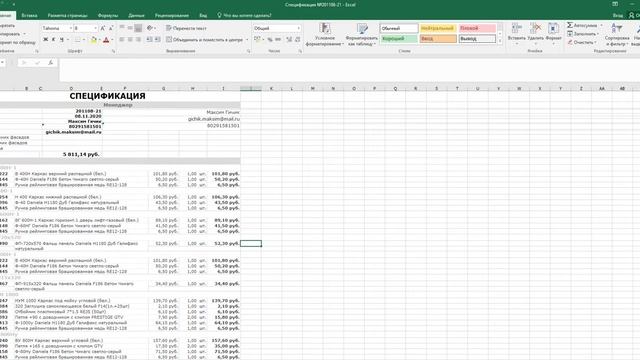The height and width of the screenshot is (360, 640).
Task: Click the Автосумма sigma icon
Action: coord(570,25)
